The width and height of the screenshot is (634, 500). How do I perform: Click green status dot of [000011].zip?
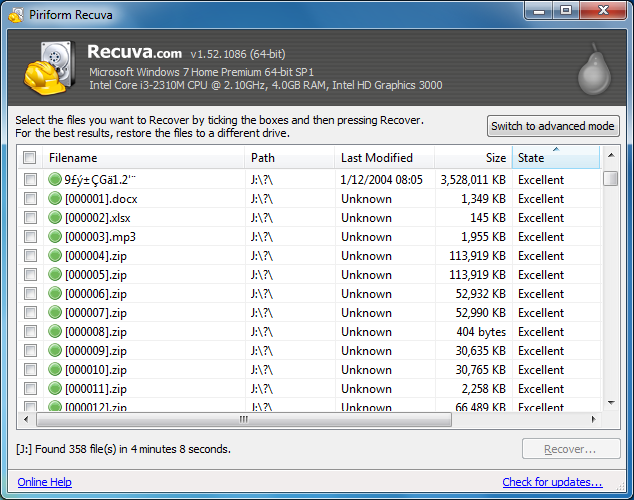pyautogui.click(x=55, y=388)
